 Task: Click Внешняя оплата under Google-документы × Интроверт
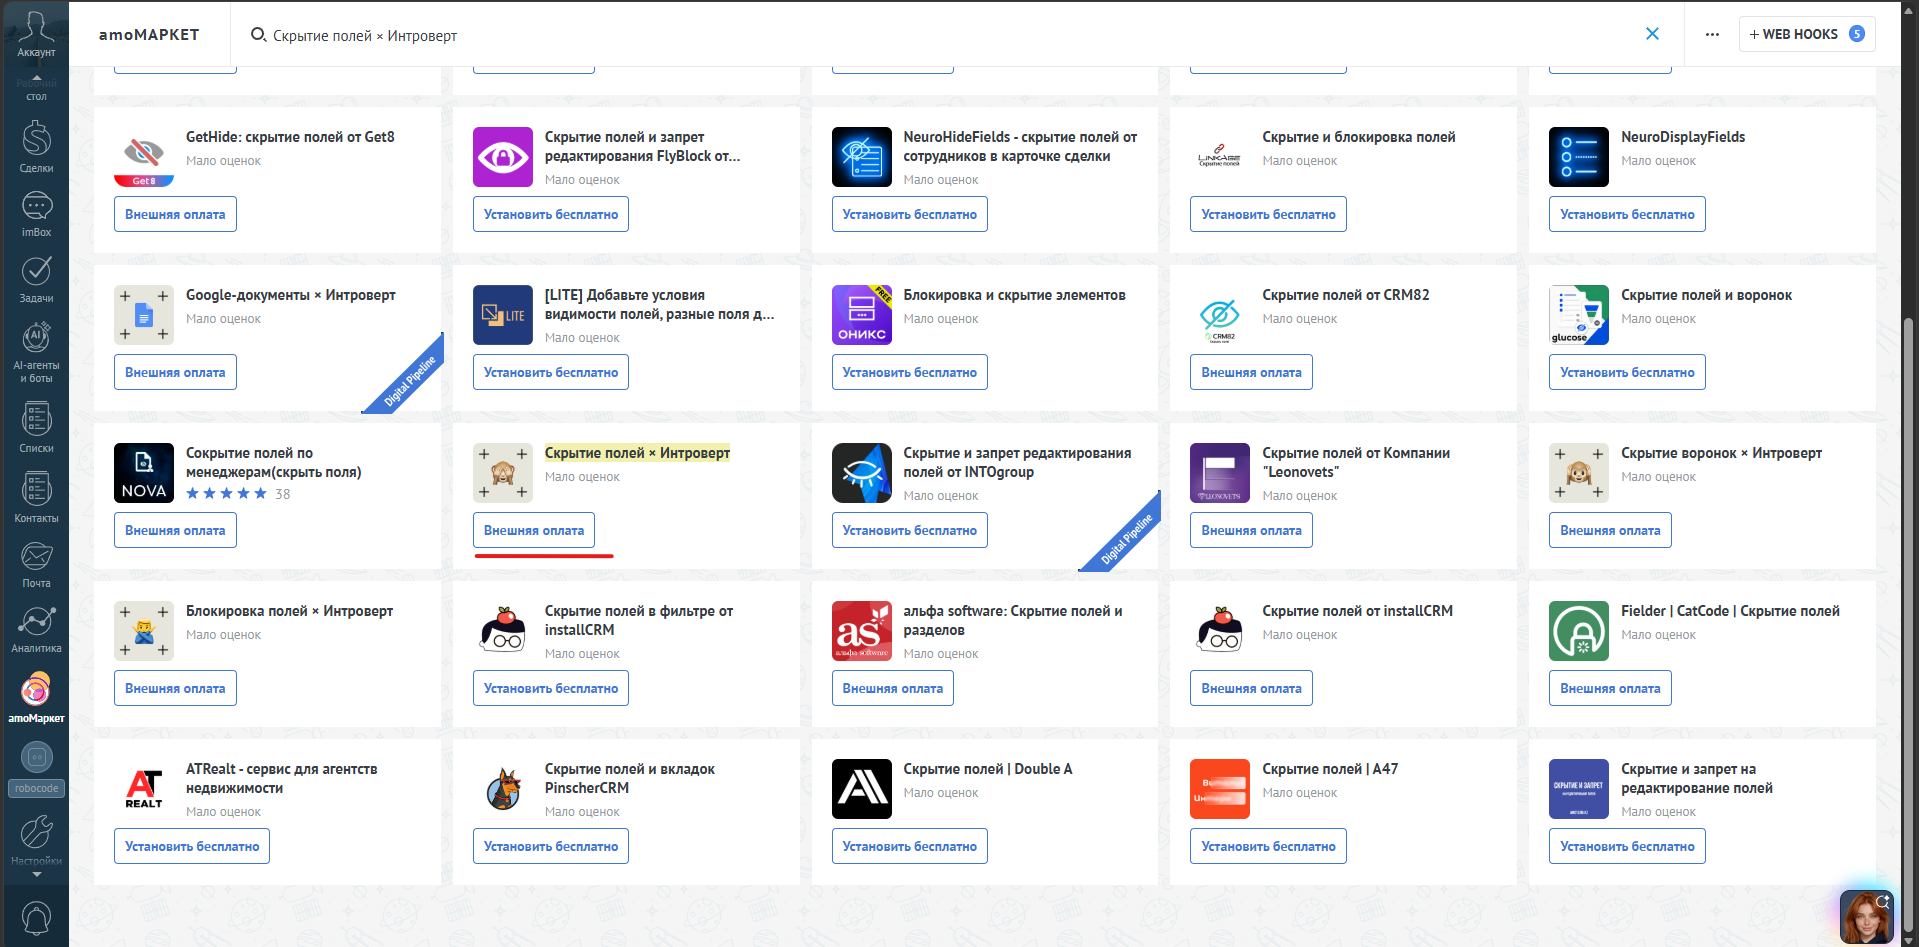click(175, 372)
